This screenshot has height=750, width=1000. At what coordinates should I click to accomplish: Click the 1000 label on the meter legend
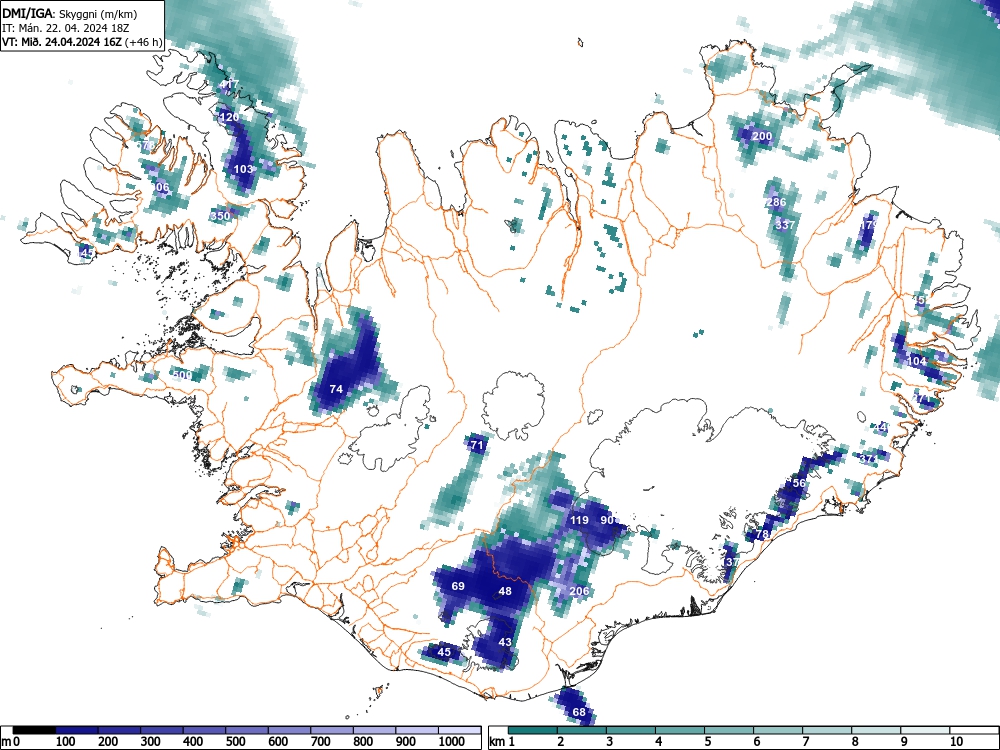(x=452, y=742)
